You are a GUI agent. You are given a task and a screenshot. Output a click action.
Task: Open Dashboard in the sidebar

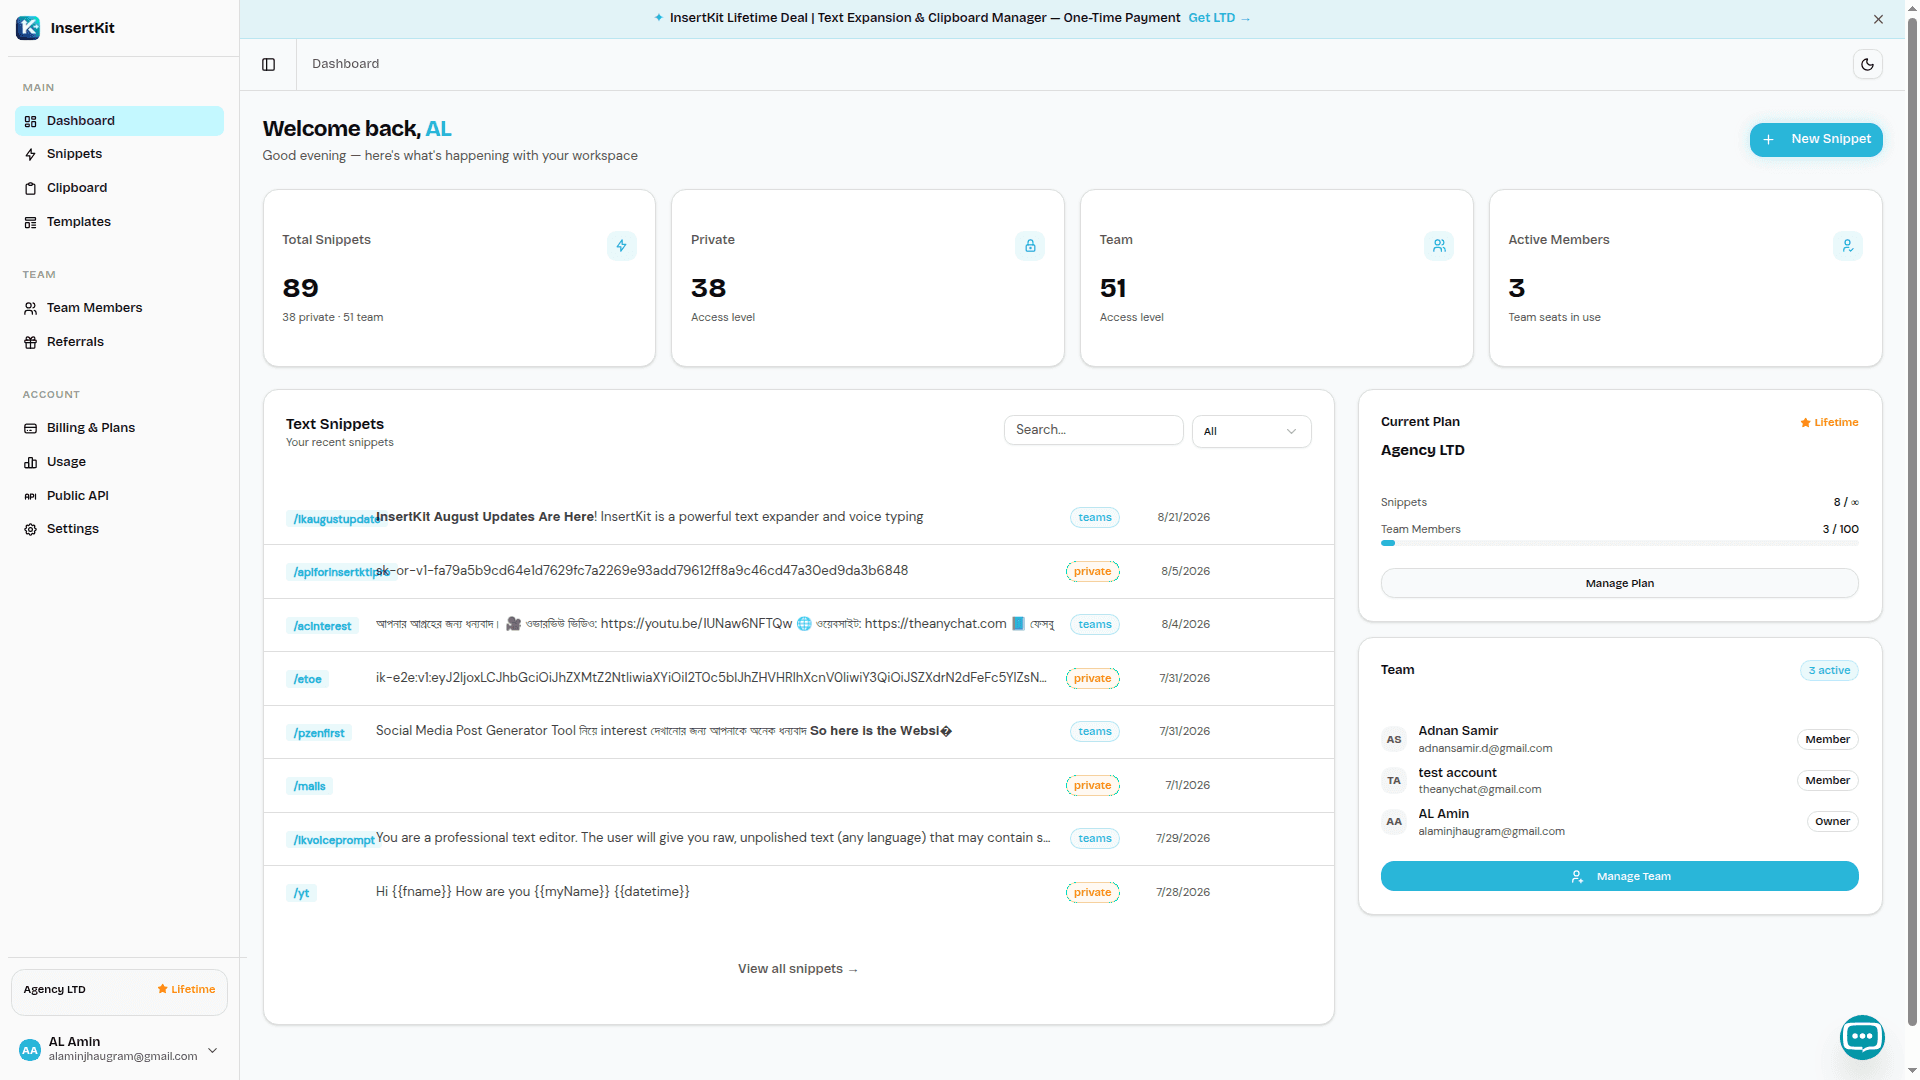119,121
